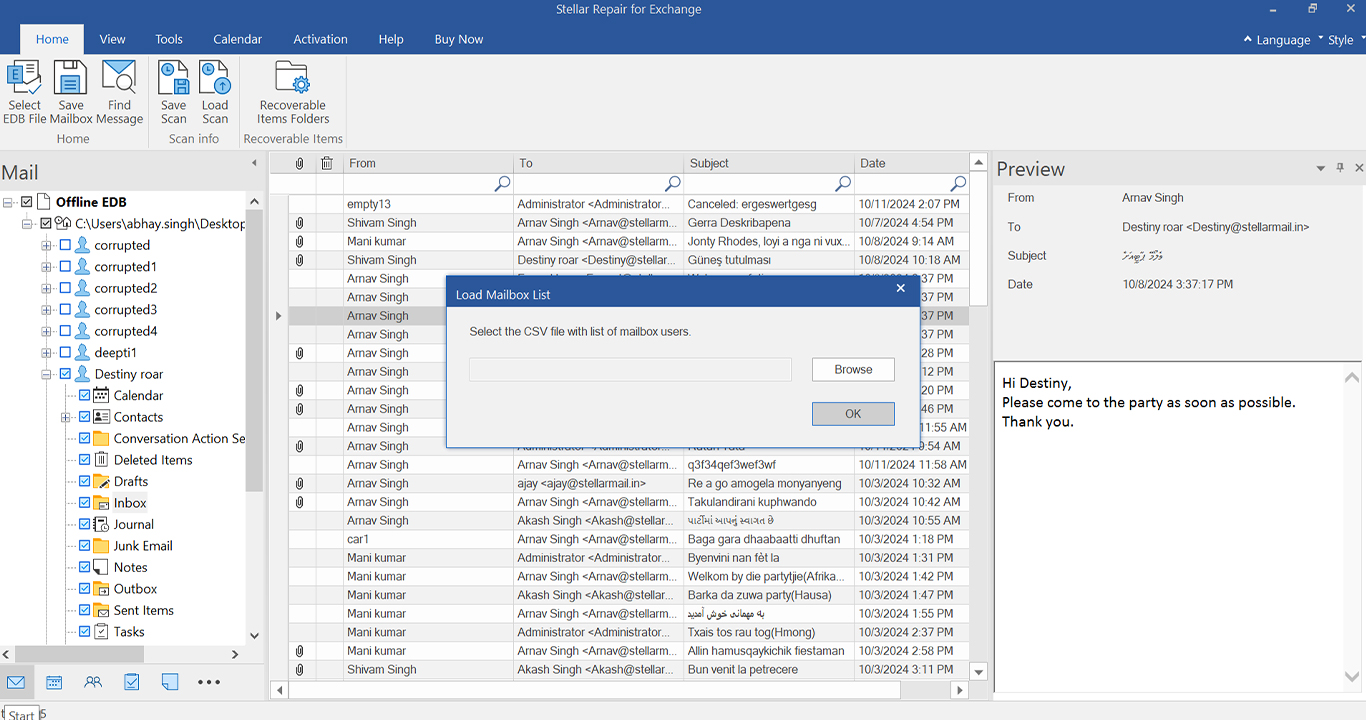Screen dimensions: 1366x720
Task: Click the search icon in the Subject filter
Action: (x=843, y=183)
